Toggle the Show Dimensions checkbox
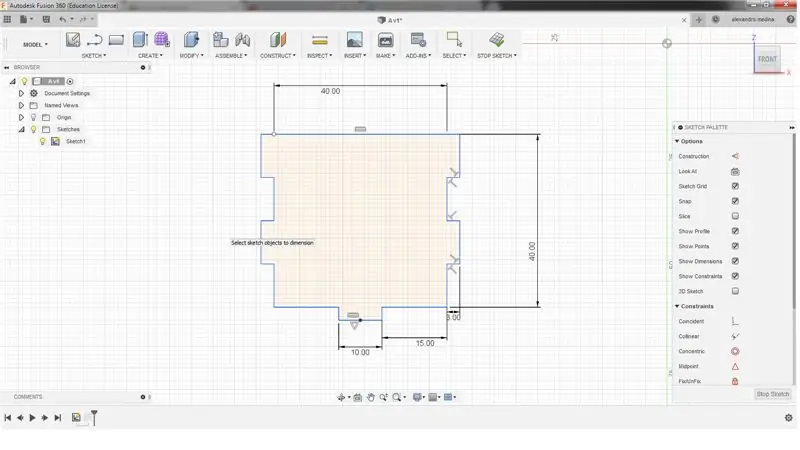 (x=735, y=261)
